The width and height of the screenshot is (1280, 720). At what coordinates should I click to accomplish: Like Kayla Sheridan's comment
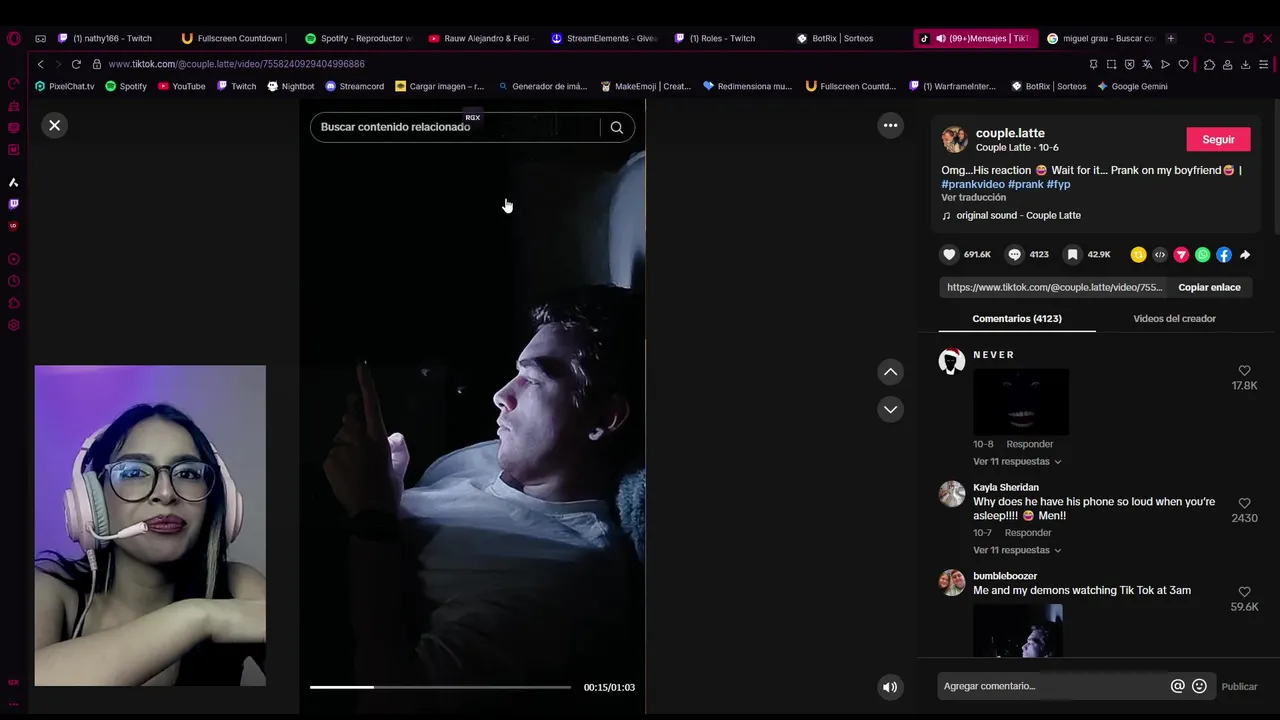pos(1244,503)
